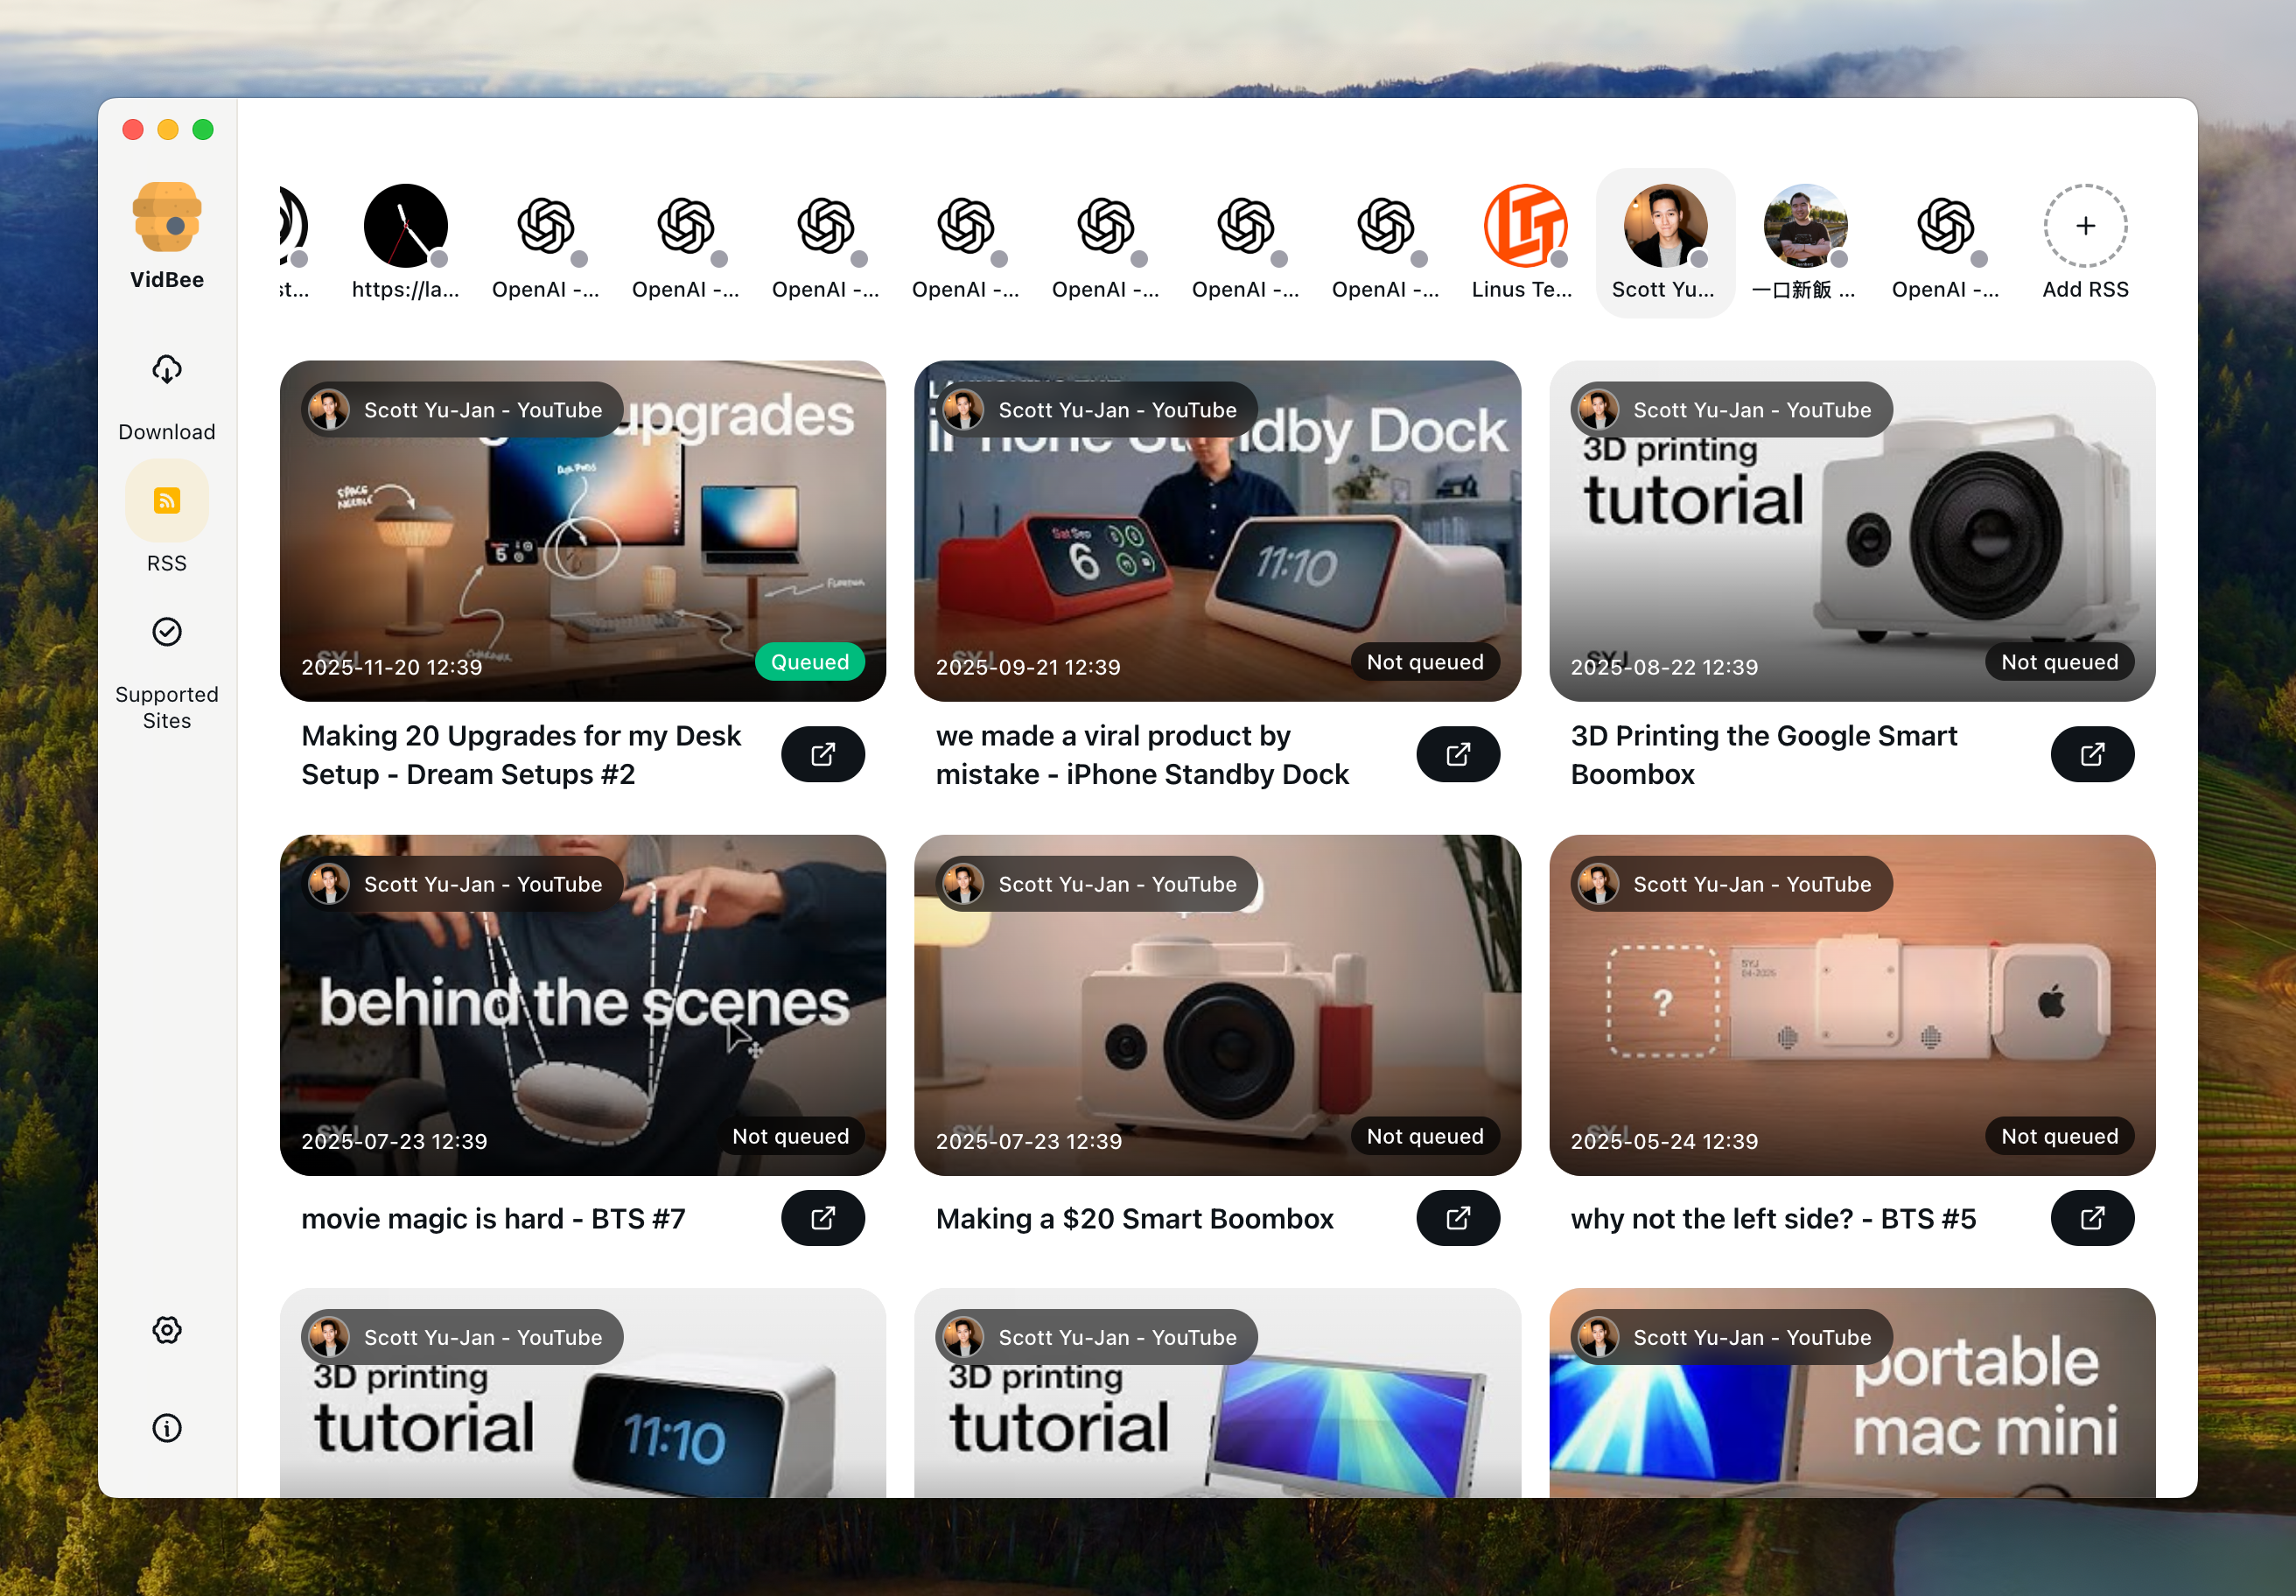Open Making a $20 Smart Boombox external link
Viewport: 2296px width, 1596px height.
[x=1457, y=1218]
